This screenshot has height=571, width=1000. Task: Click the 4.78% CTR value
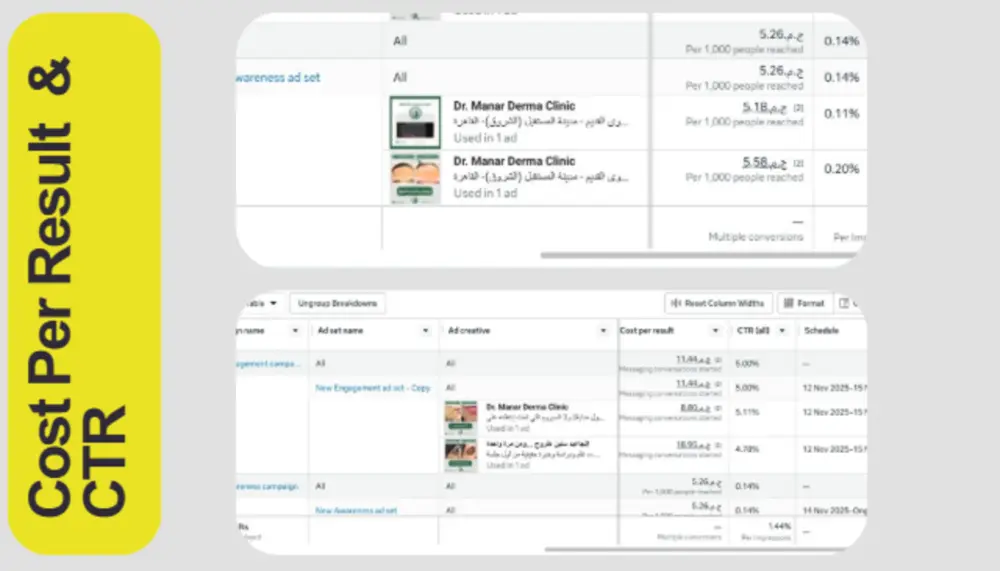click(747, 449)
